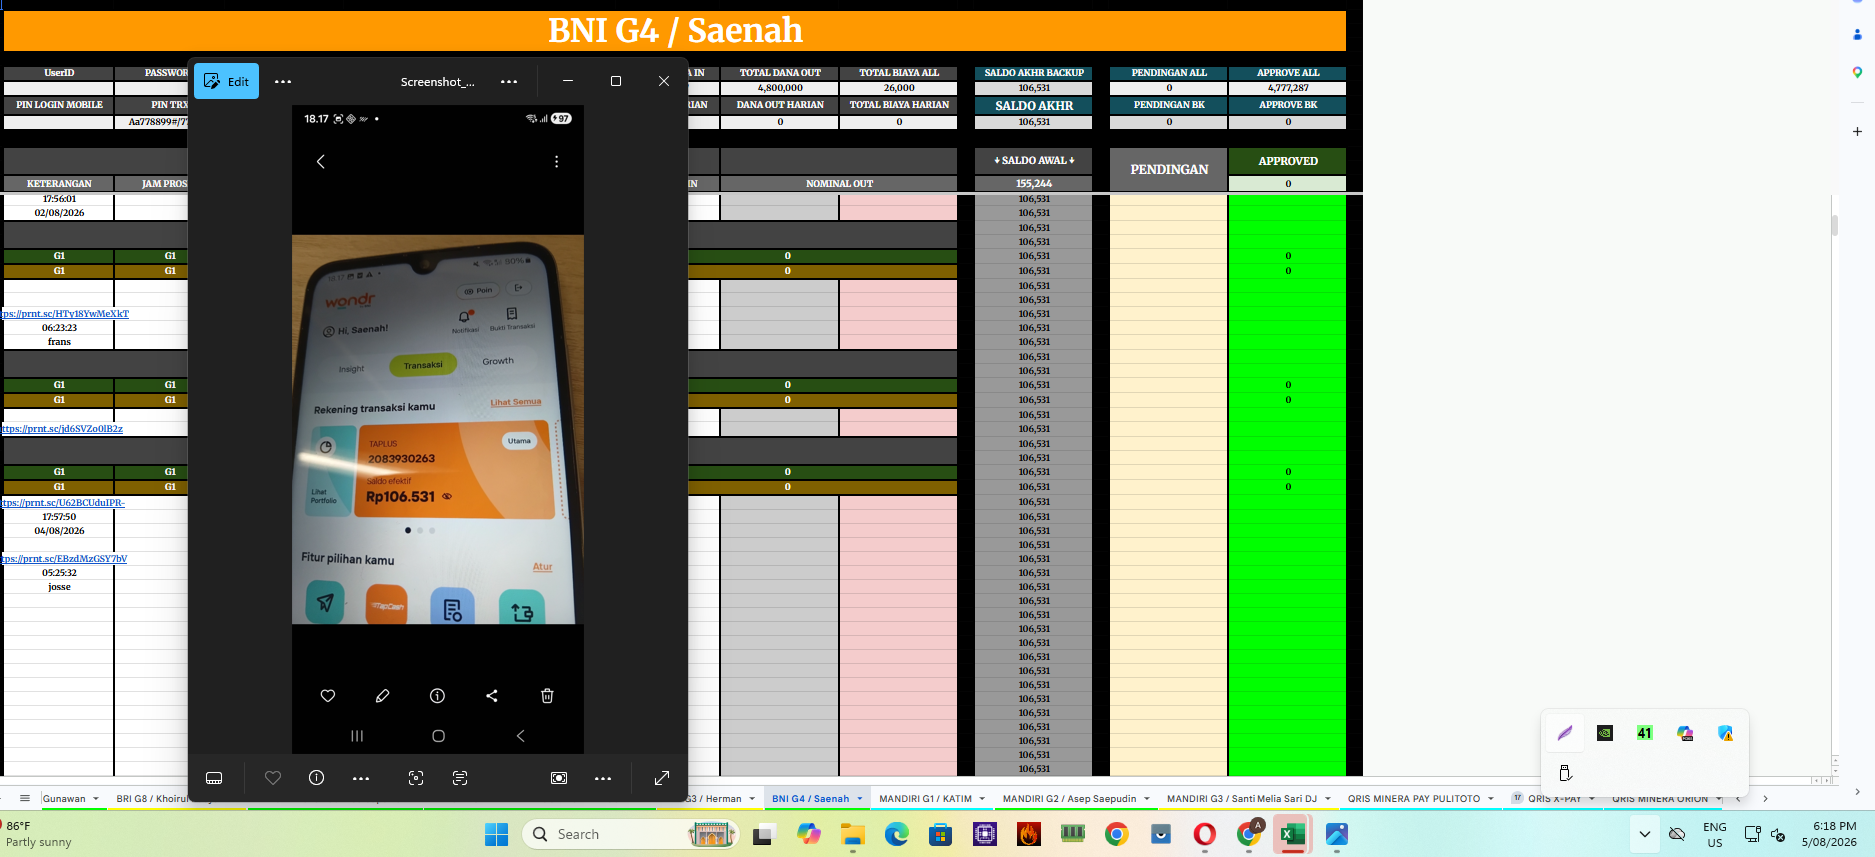Open the prnt.sc/HTy18YwMeXkT link
This screenshot has height=857, width=1875.
click(x=65, y=314)
